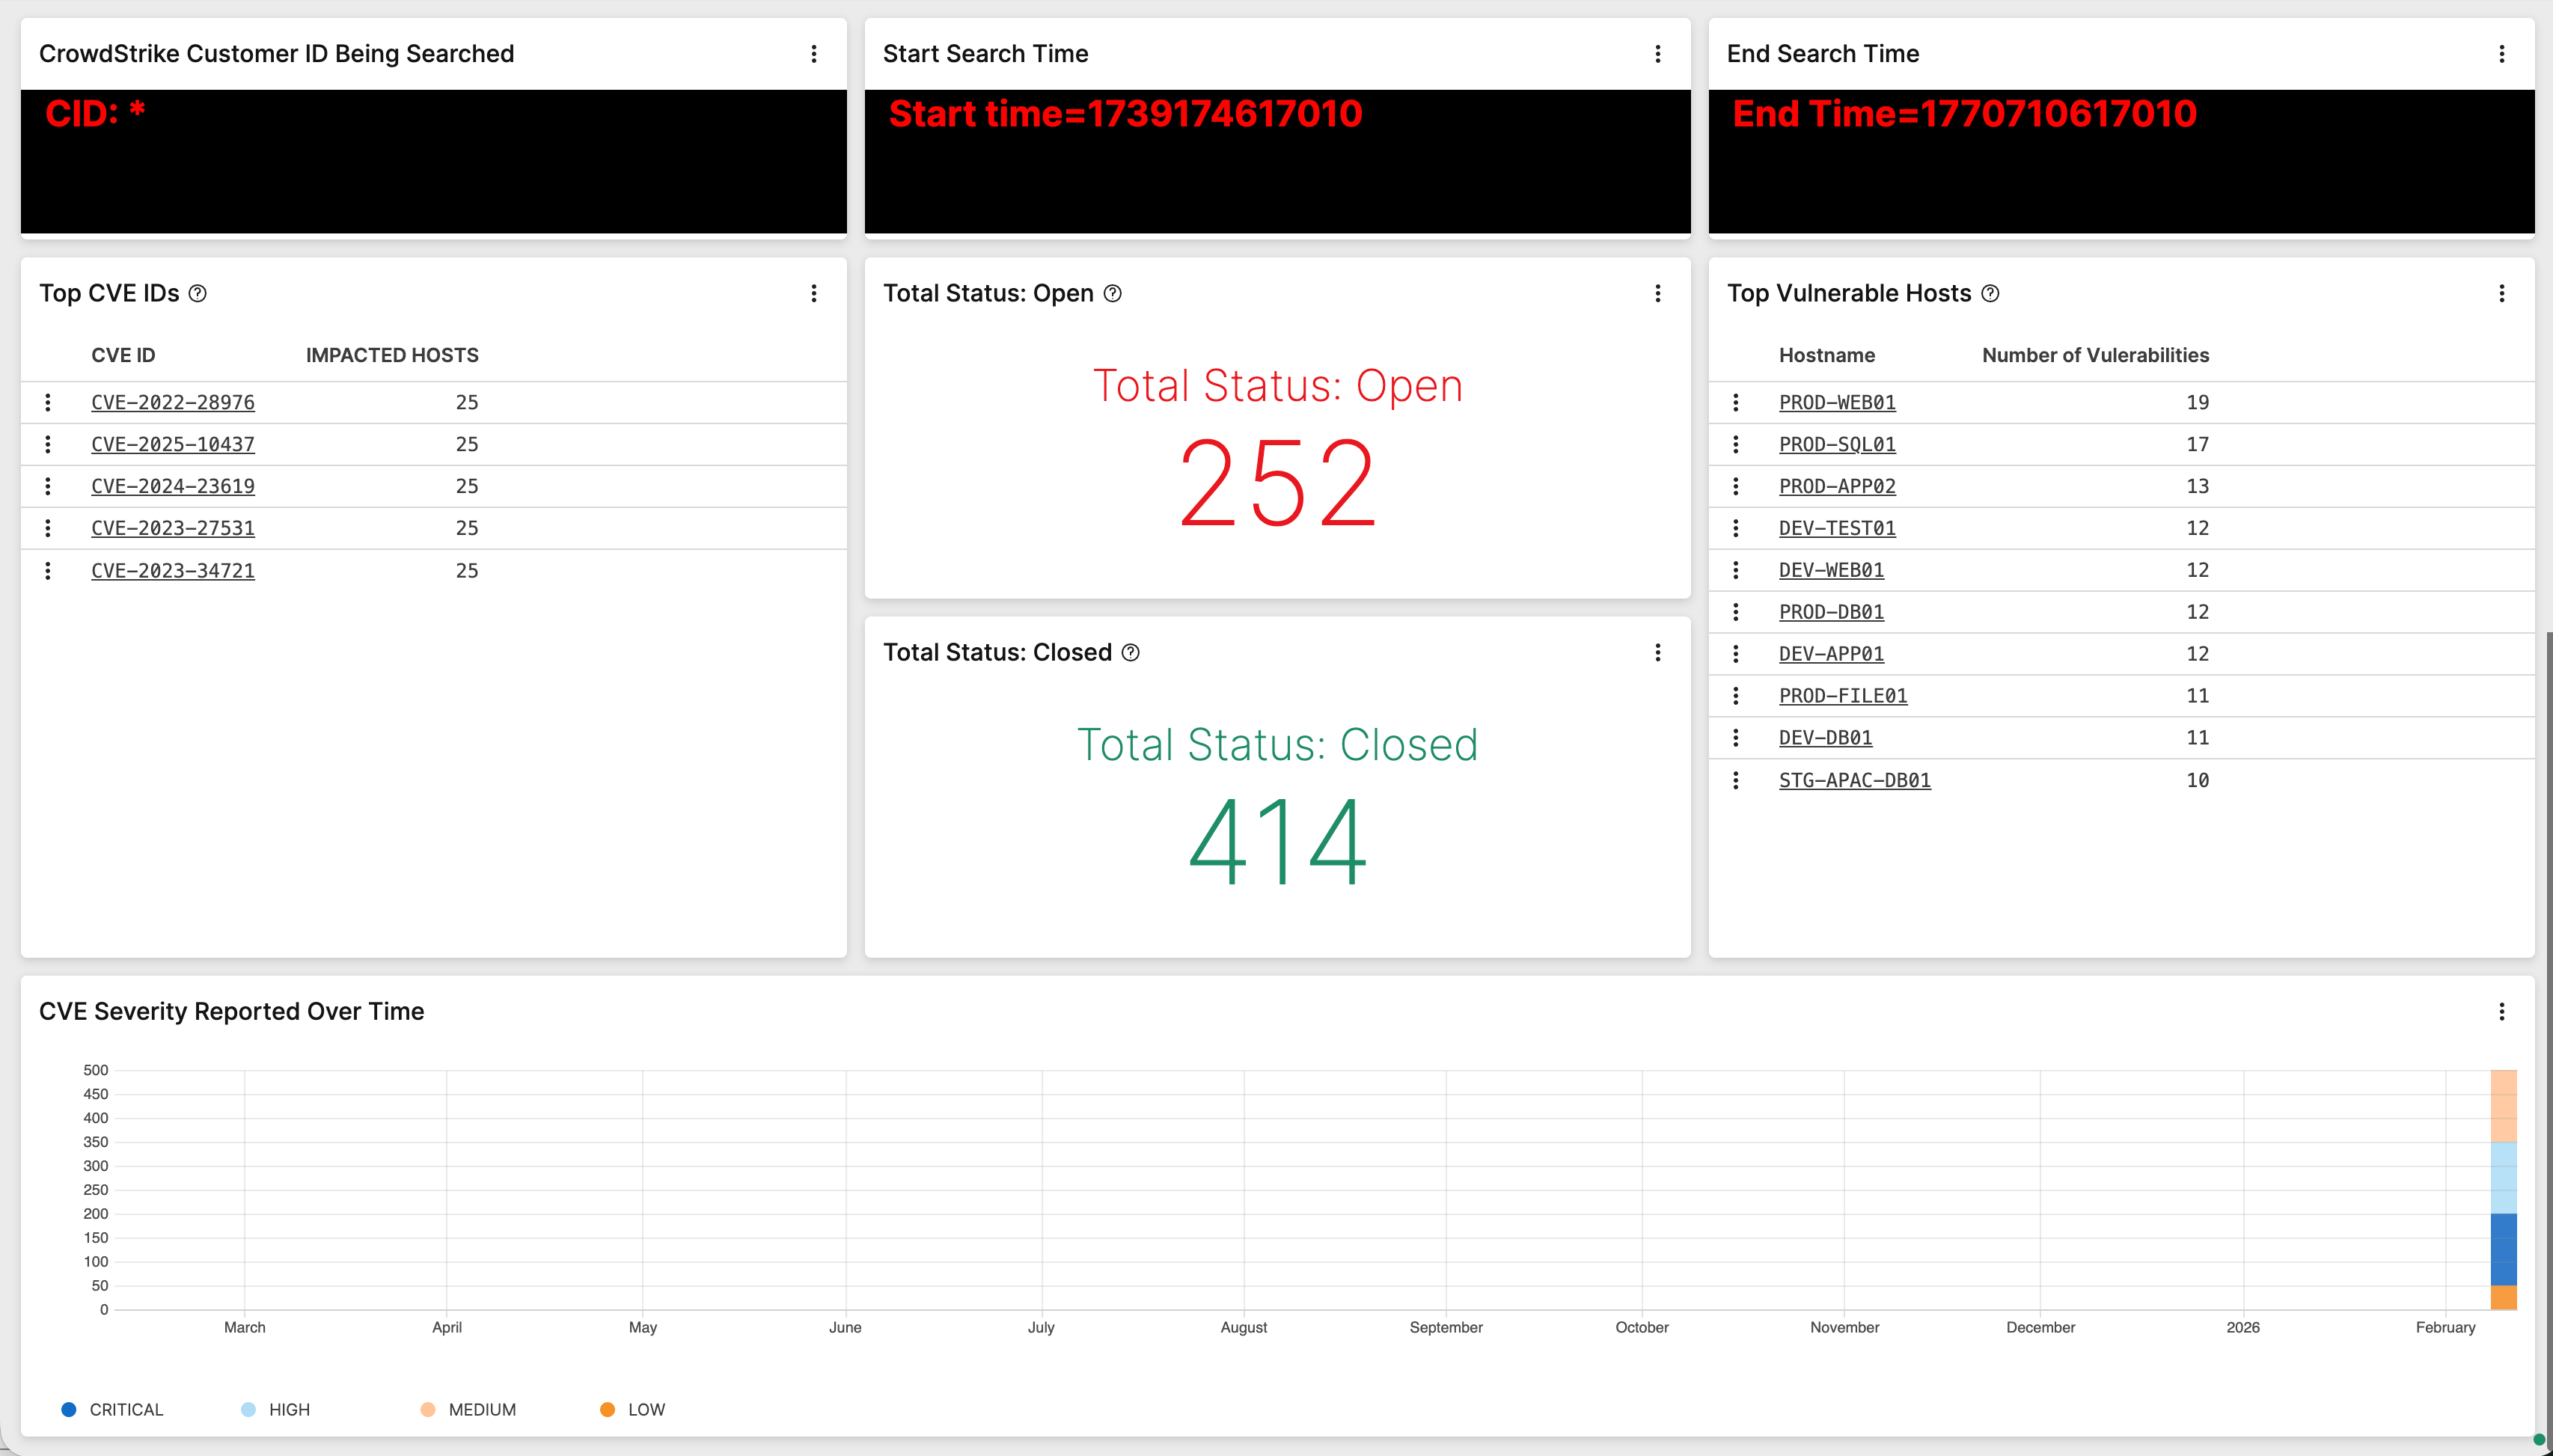Open options dropdown for CrowdStrike Customer ID panel
Viewport: 2553px width, 1456px height.
814,53
